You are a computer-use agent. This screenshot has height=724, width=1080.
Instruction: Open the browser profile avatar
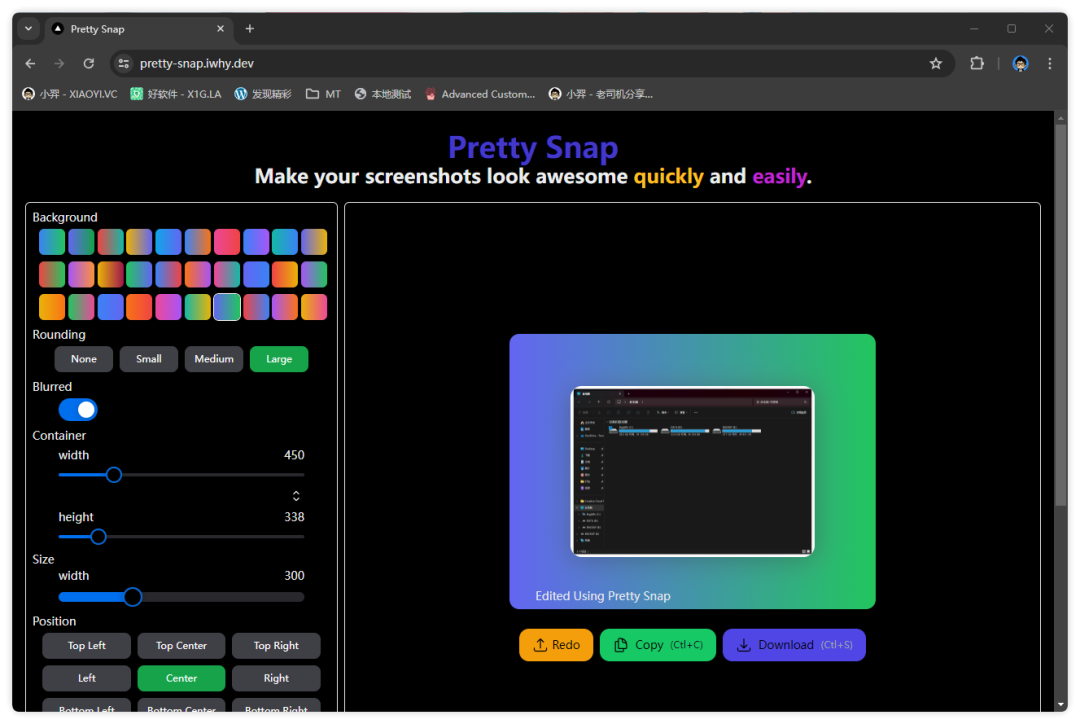[x=1020, y=63]
